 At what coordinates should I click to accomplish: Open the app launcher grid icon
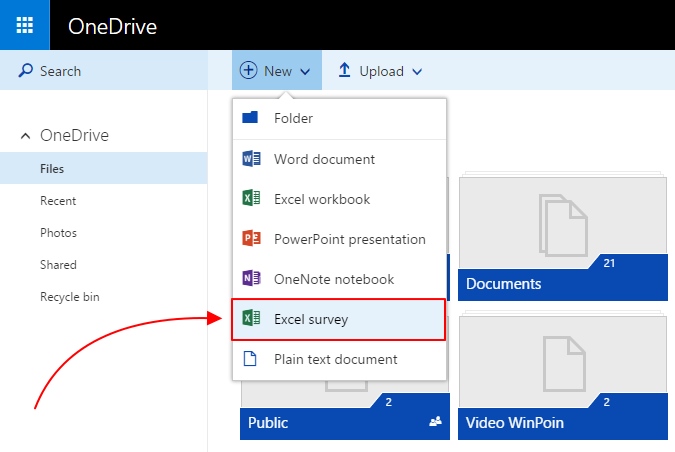tap(25, 25)
